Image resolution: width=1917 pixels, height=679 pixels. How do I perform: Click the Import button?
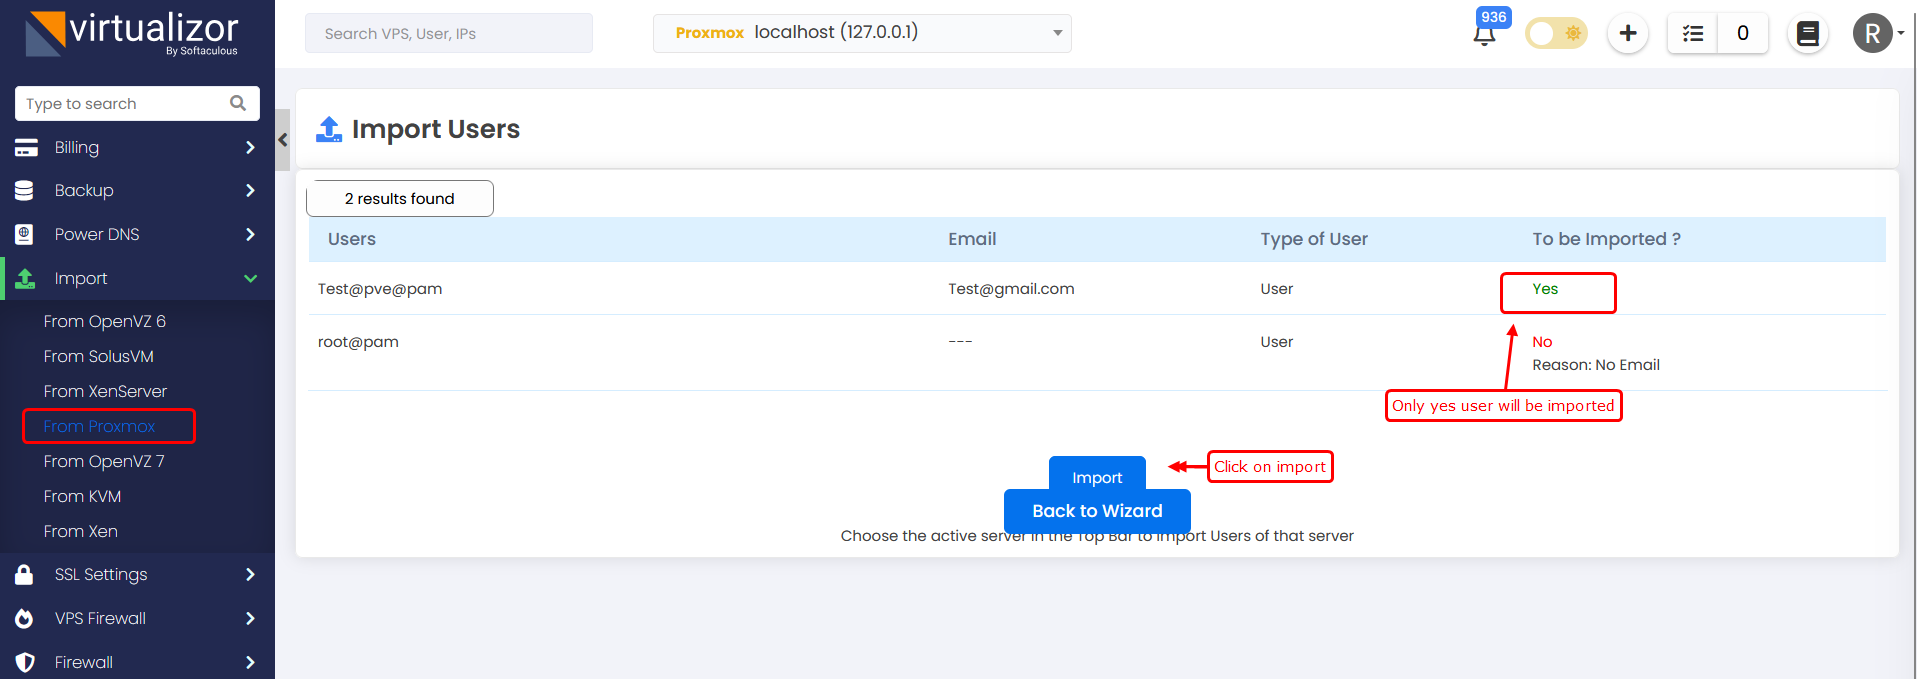pyautogui.click(x=1097, y=473)
